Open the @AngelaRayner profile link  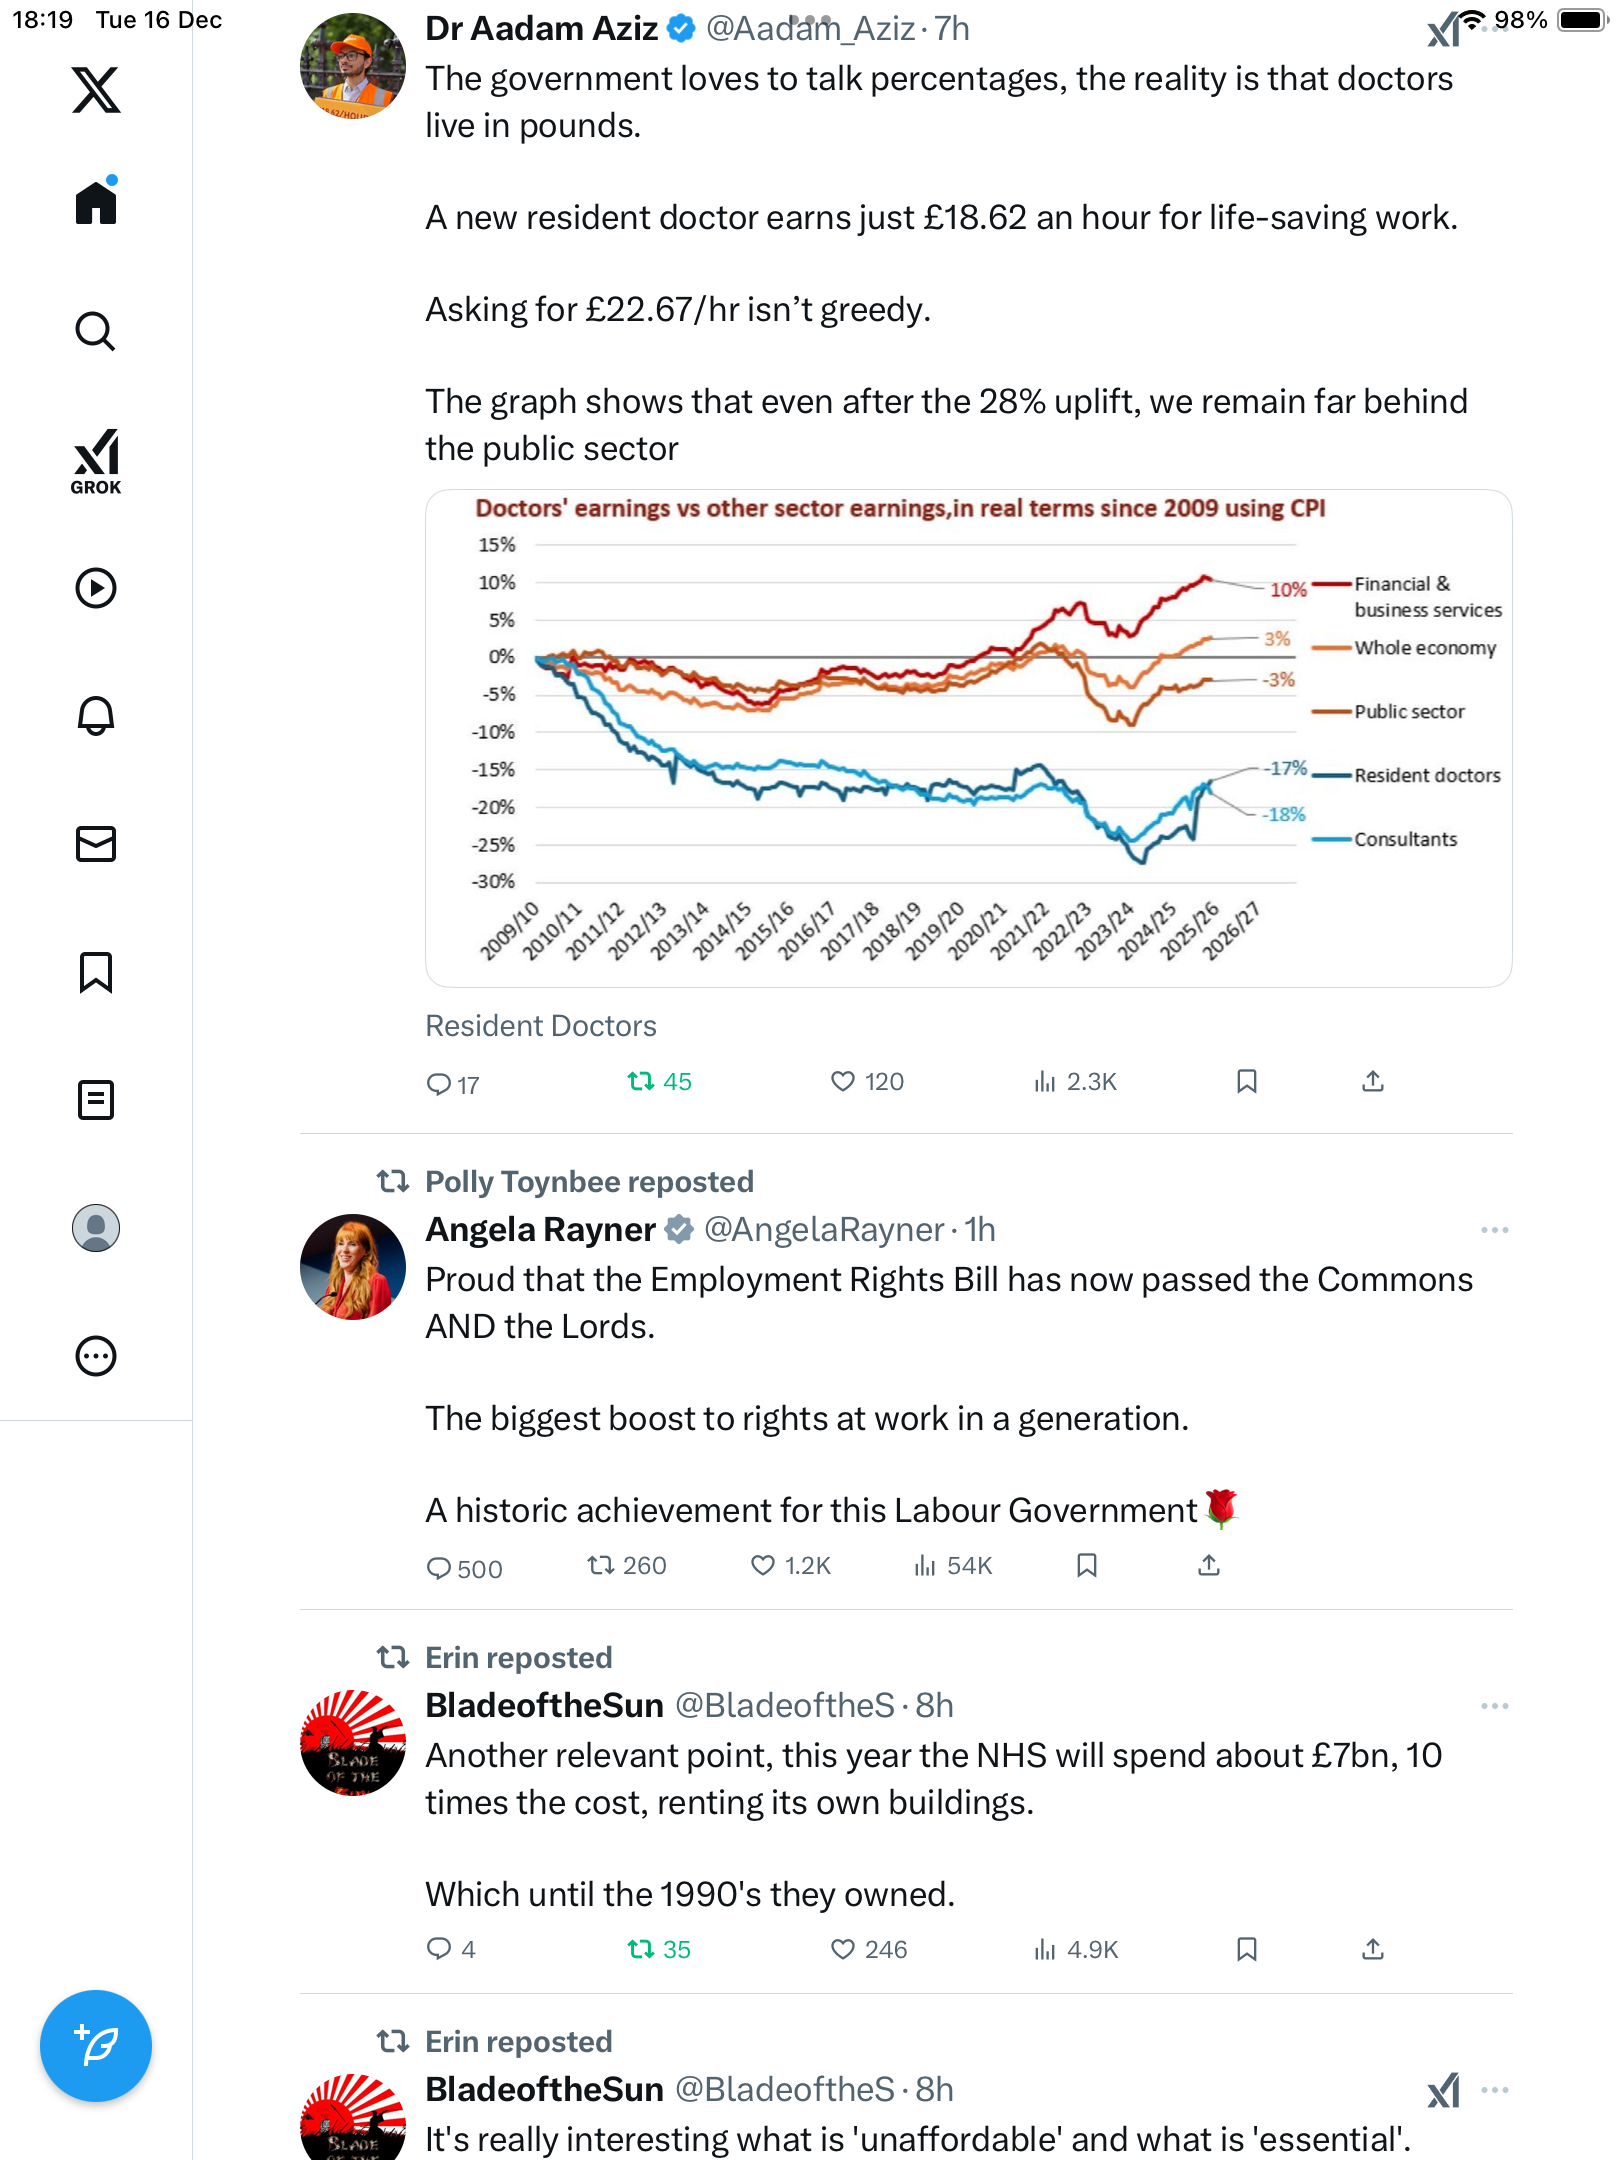coord(823,1230)
